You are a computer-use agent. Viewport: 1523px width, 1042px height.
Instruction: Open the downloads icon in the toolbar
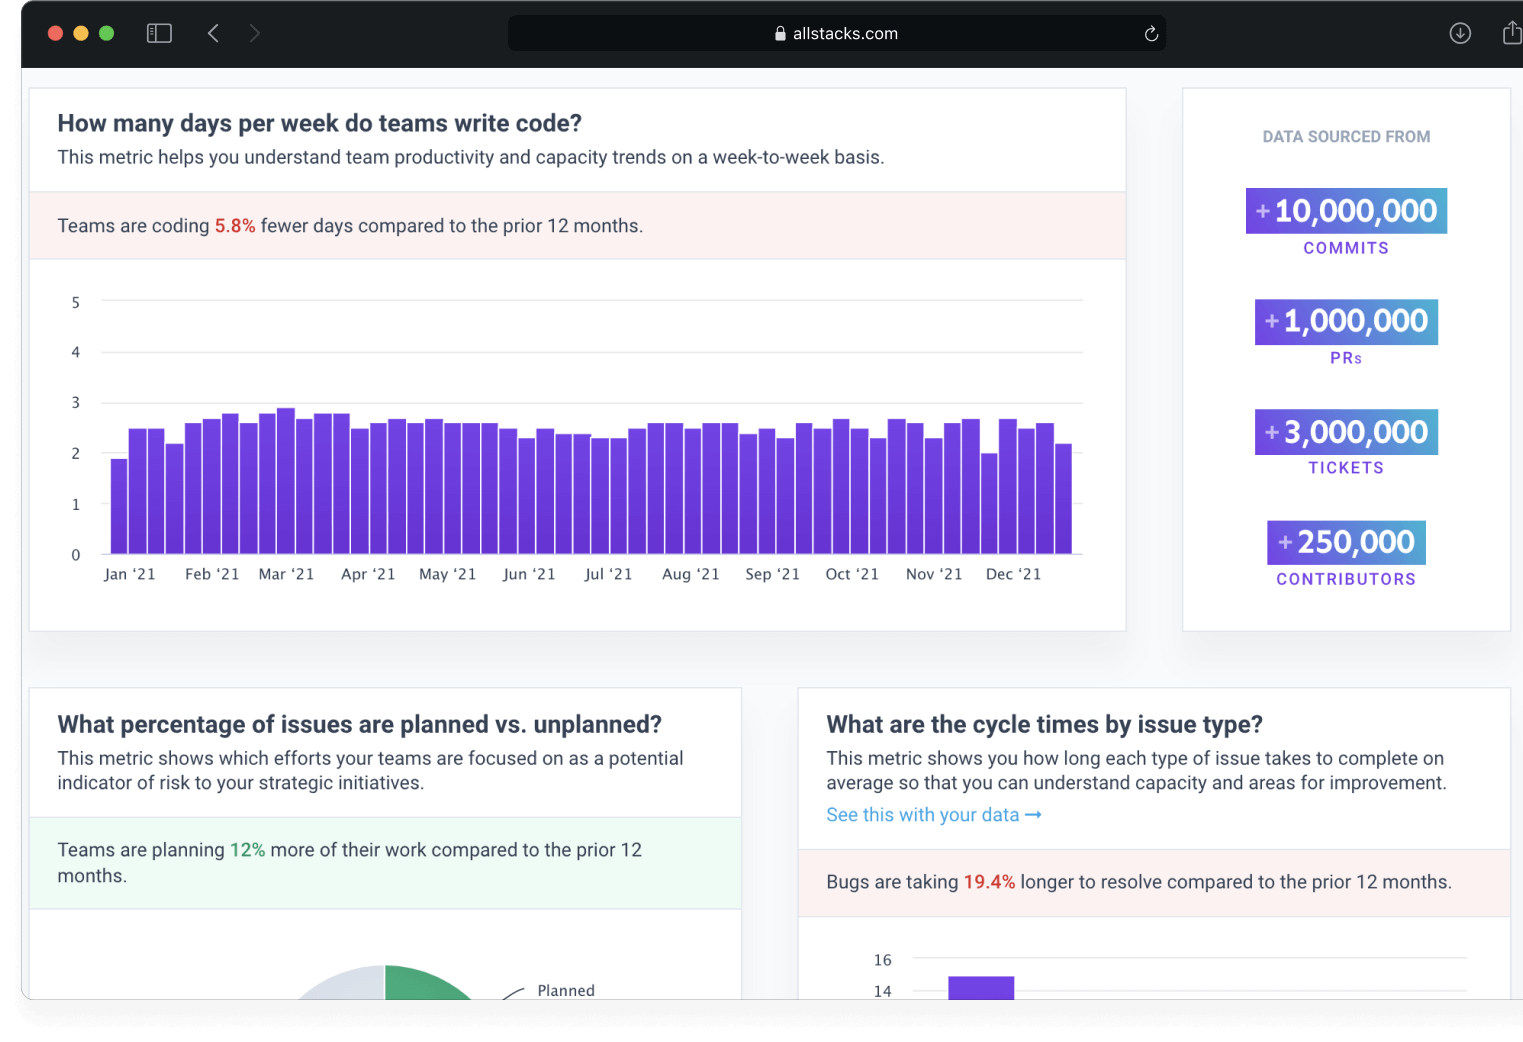tap(1460, 33)
